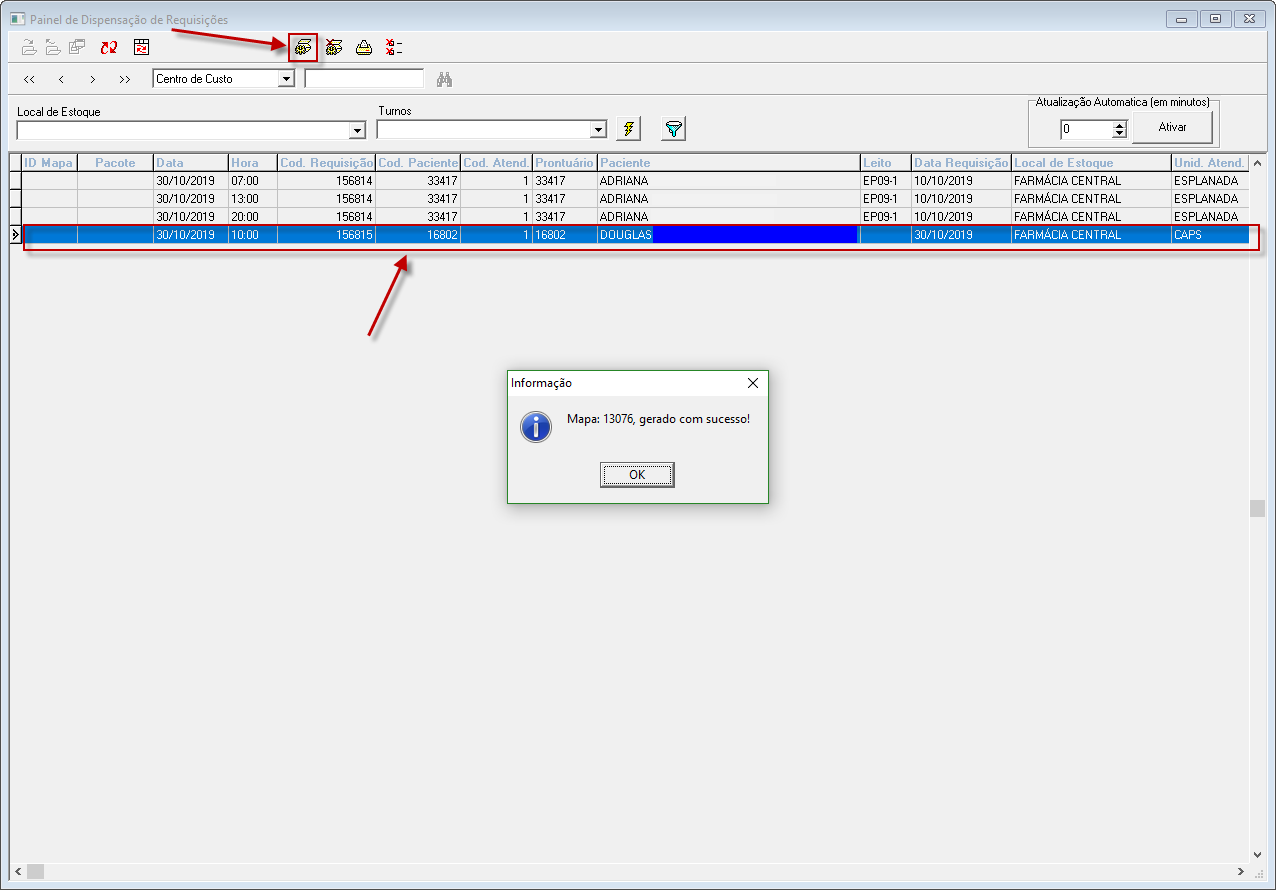
Task: Click the 16802 Cod. Paciente cell
Action: pyautogui.click(x=418, y=235)
